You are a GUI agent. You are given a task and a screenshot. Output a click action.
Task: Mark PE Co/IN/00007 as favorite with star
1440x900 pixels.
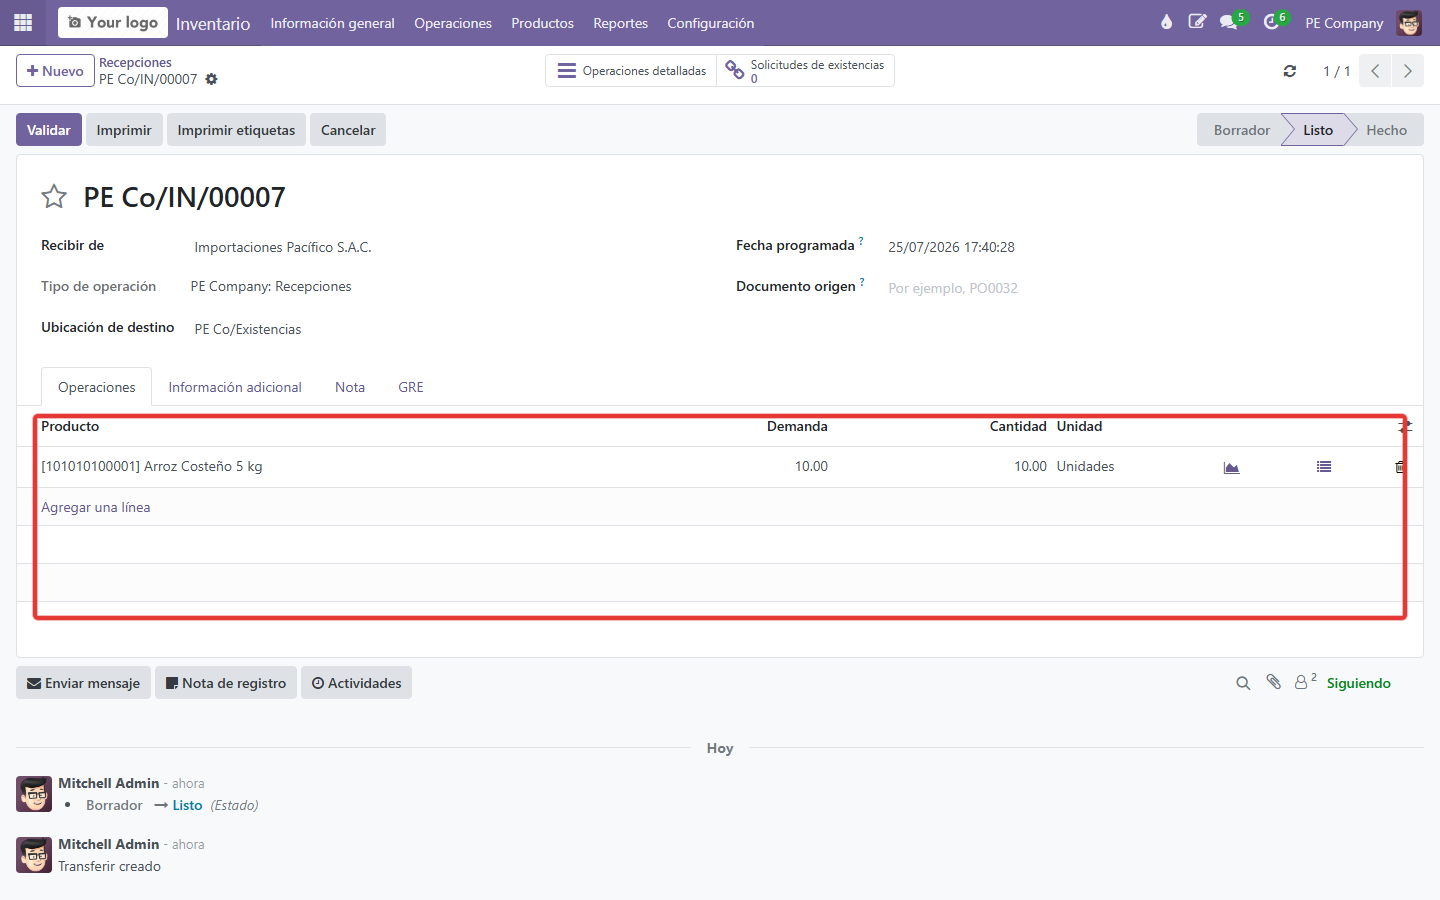click(54, 197)
